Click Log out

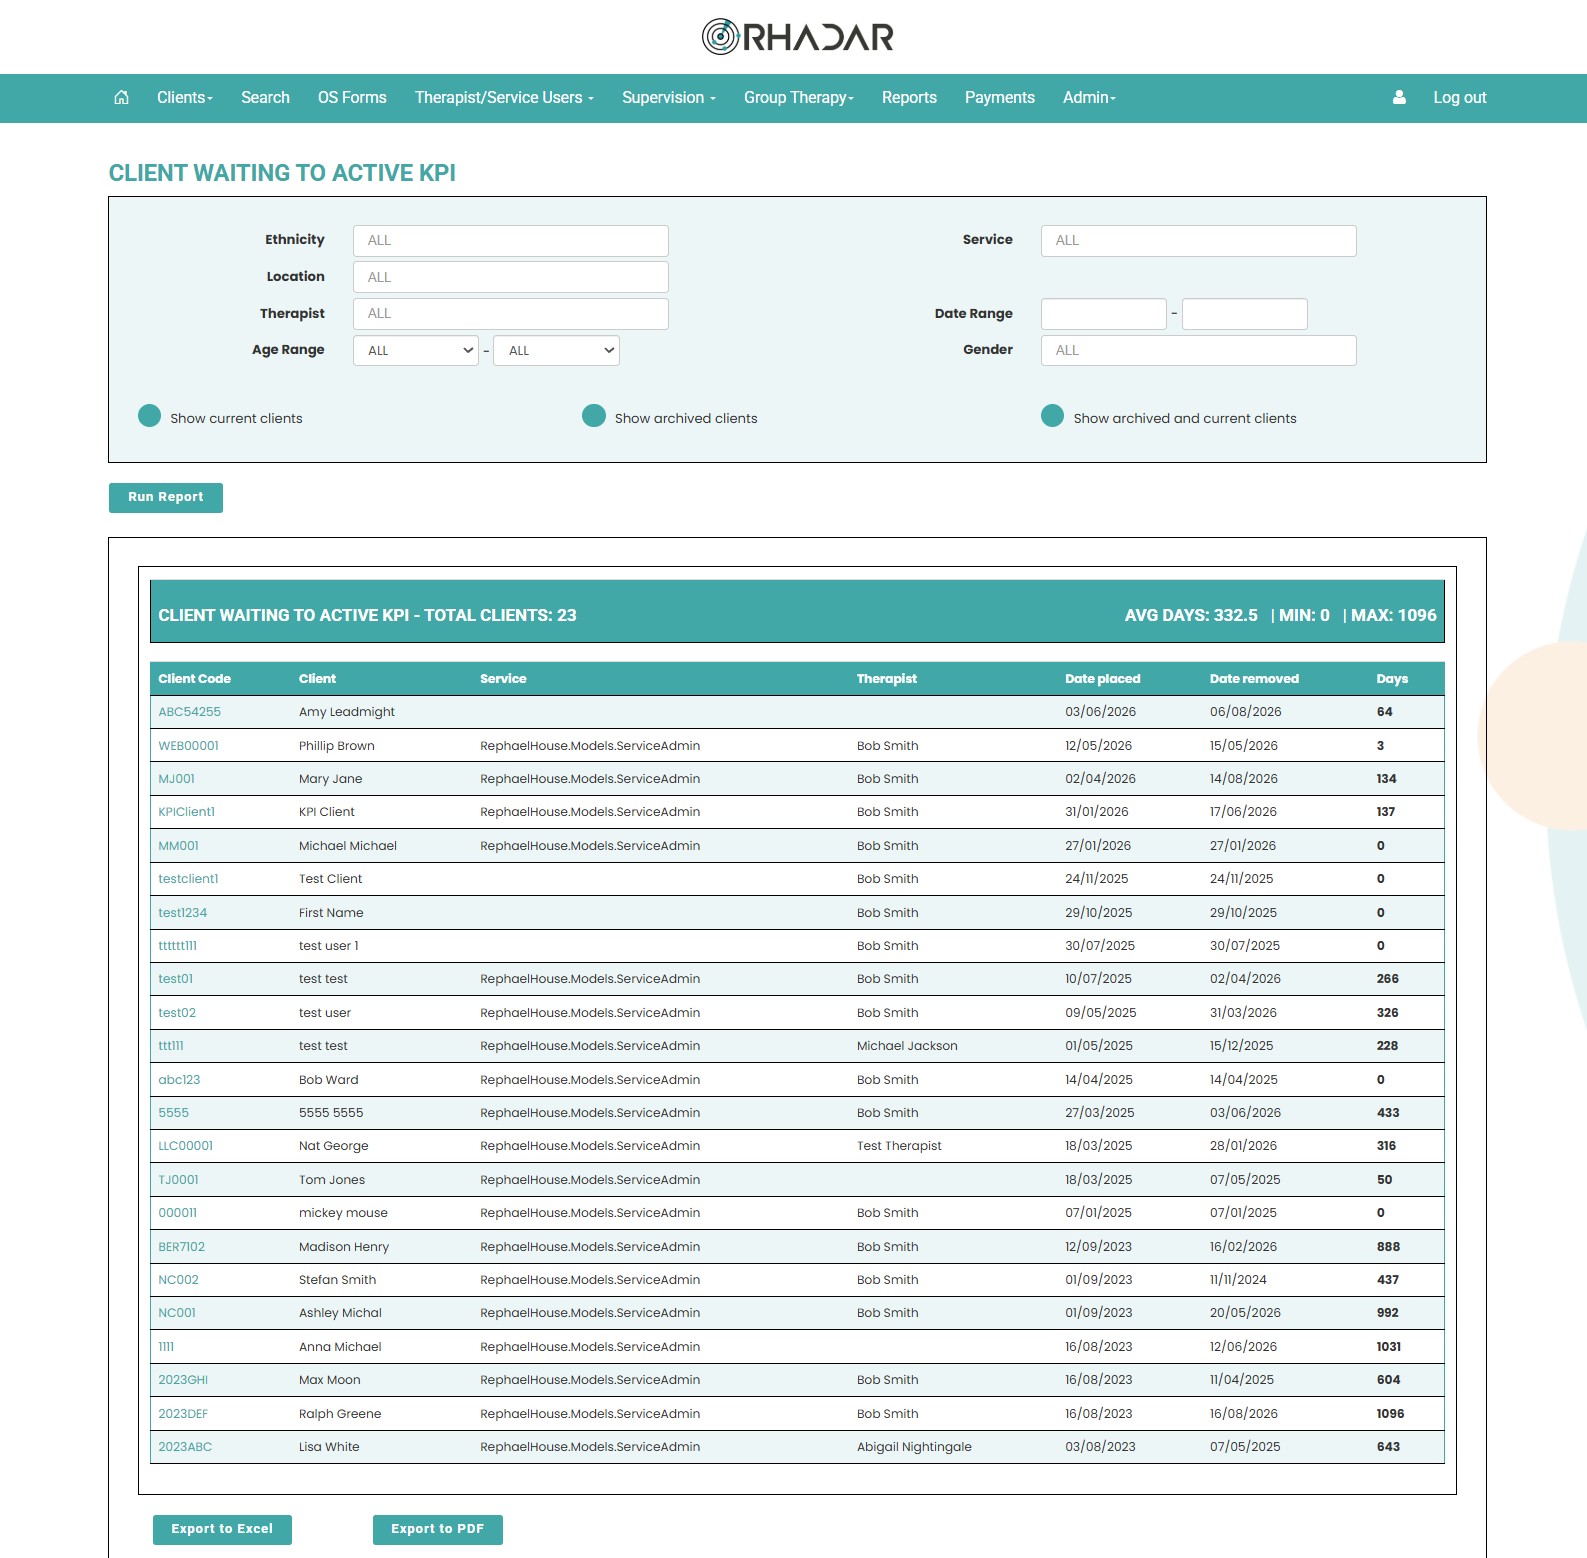1460,97
